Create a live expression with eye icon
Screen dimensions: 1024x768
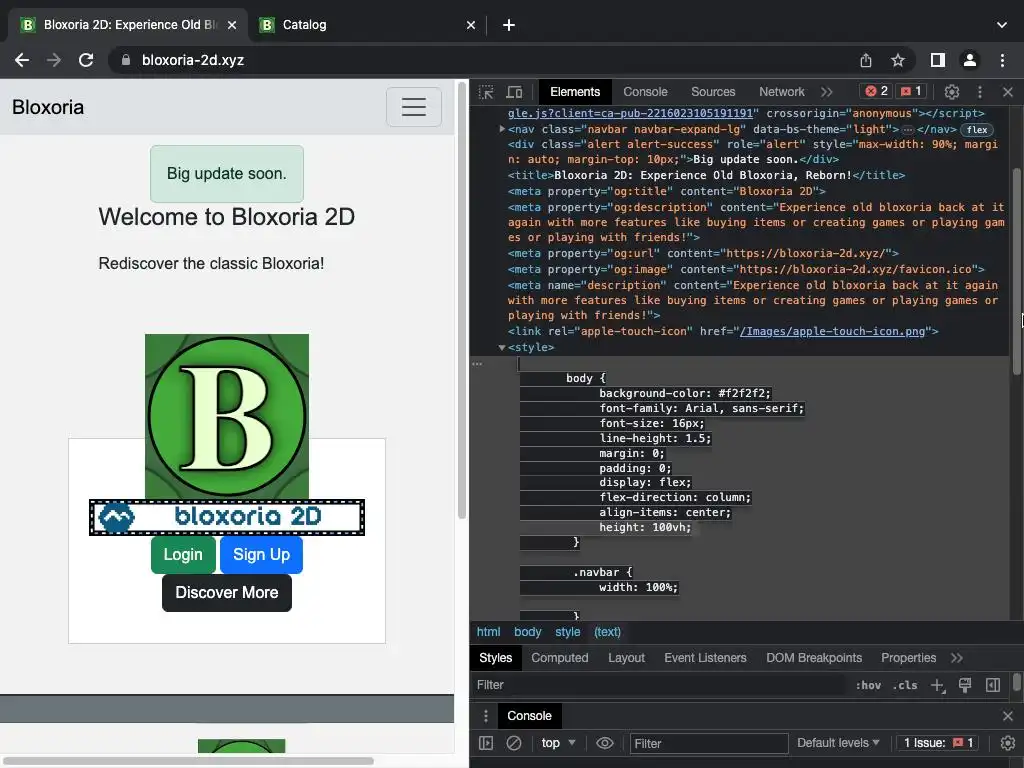point(605,743)
